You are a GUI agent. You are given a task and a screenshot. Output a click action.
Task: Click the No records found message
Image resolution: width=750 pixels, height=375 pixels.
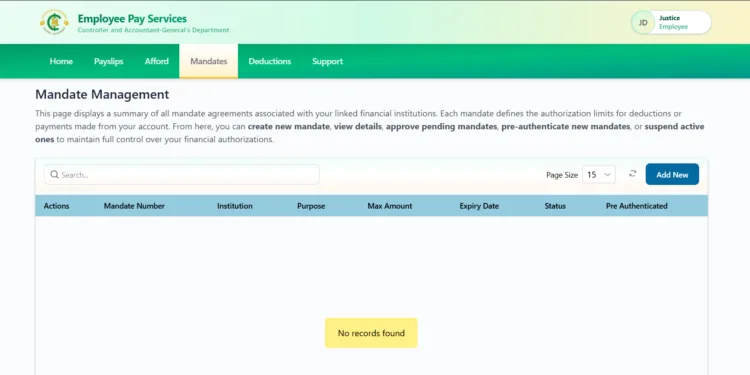(371, 333)
